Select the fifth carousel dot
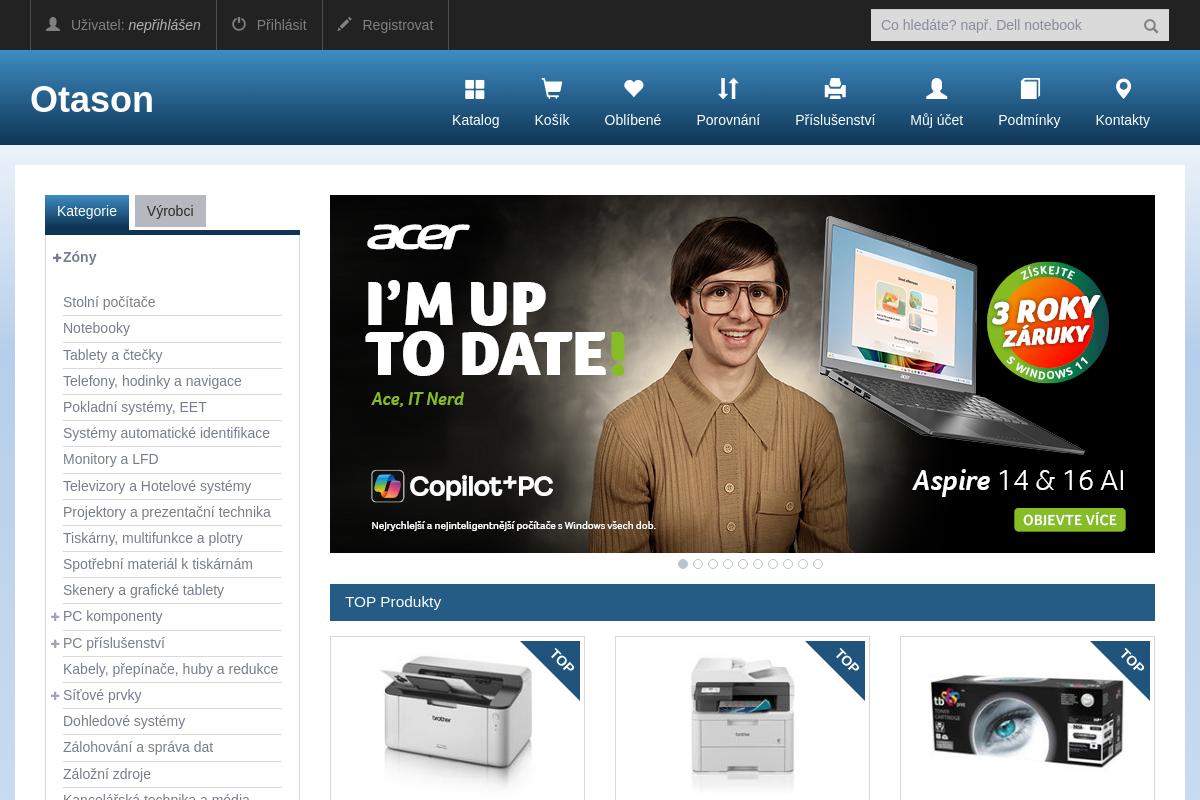Screen dimensions: 1200x800 pos(743,564)
